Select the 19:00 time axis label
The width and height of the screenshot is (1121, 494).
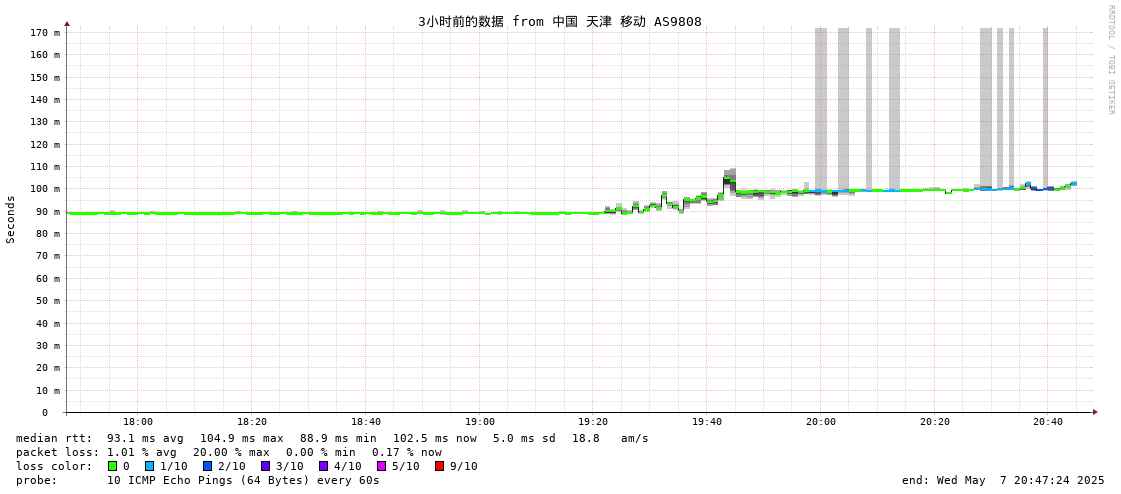coord(479,423)
